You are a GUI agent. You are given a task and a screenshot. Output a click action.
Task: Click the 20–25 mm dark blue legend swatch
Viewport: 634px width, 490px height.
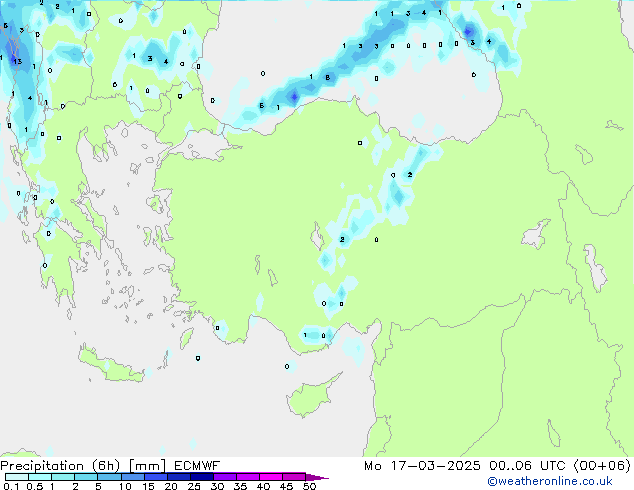(179, 477)
